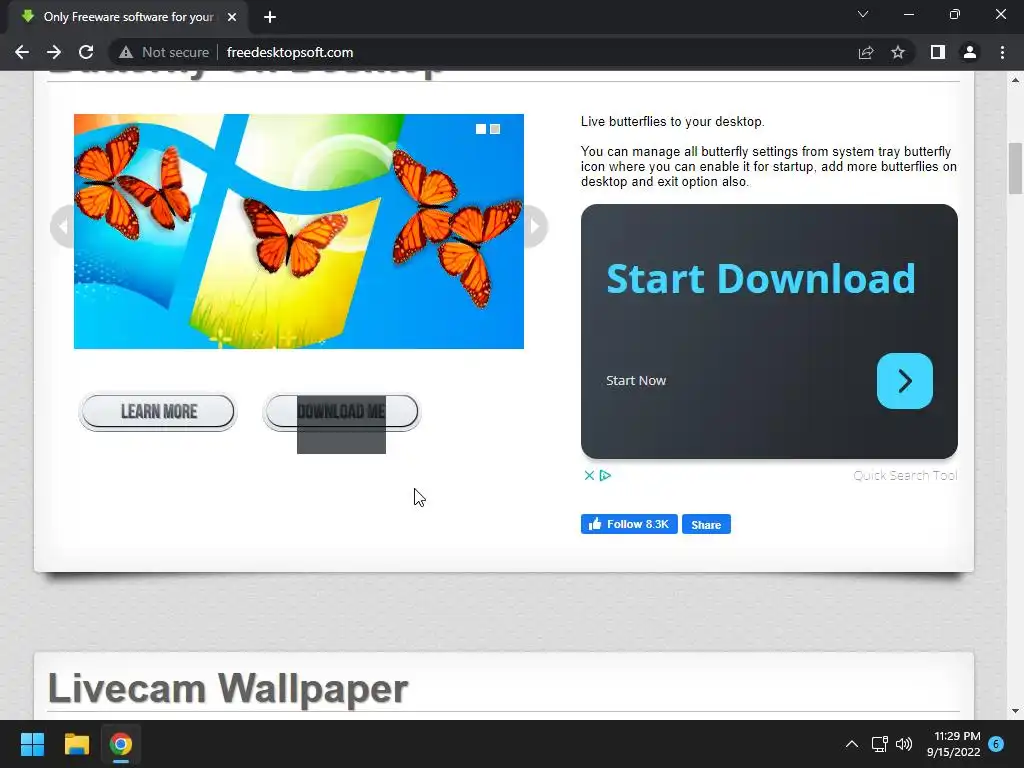This screenshot has height=768, width=1024.
Task: Select the Only Freeware software tab
Action: coord(128,17)
